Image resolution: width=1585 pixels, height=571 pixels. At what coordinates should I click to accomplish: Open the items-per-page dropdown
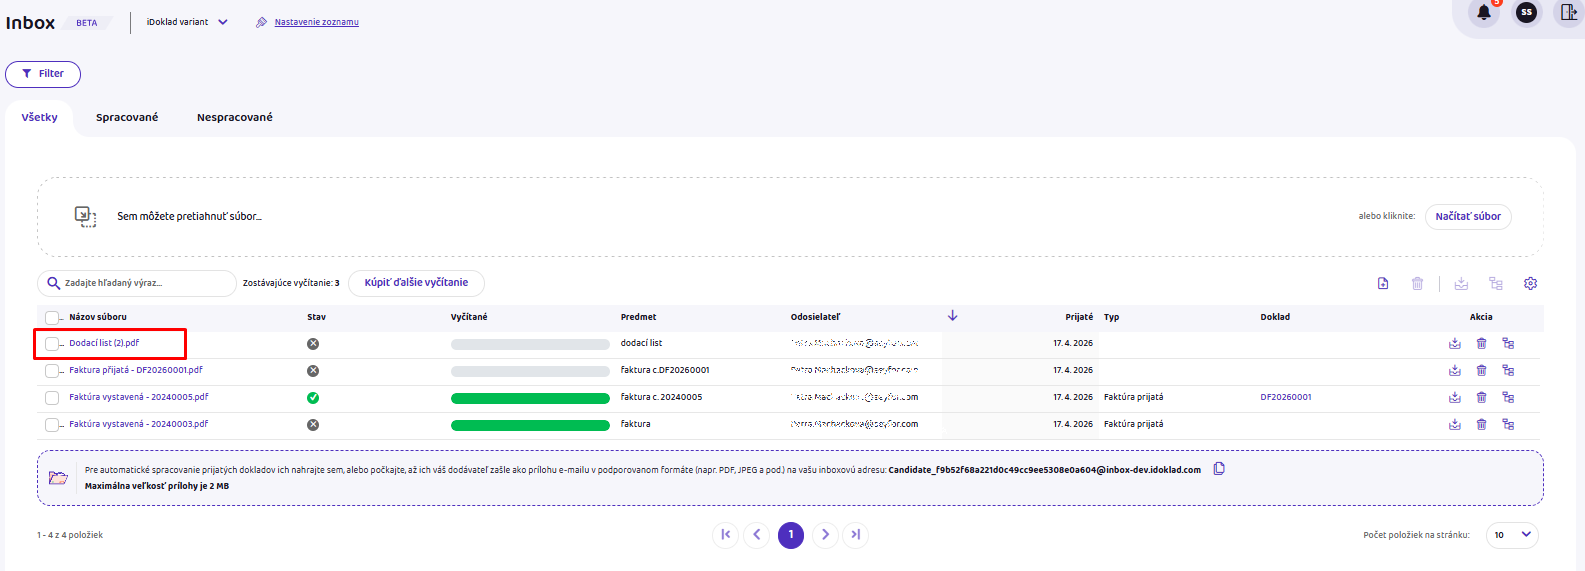1512,535
